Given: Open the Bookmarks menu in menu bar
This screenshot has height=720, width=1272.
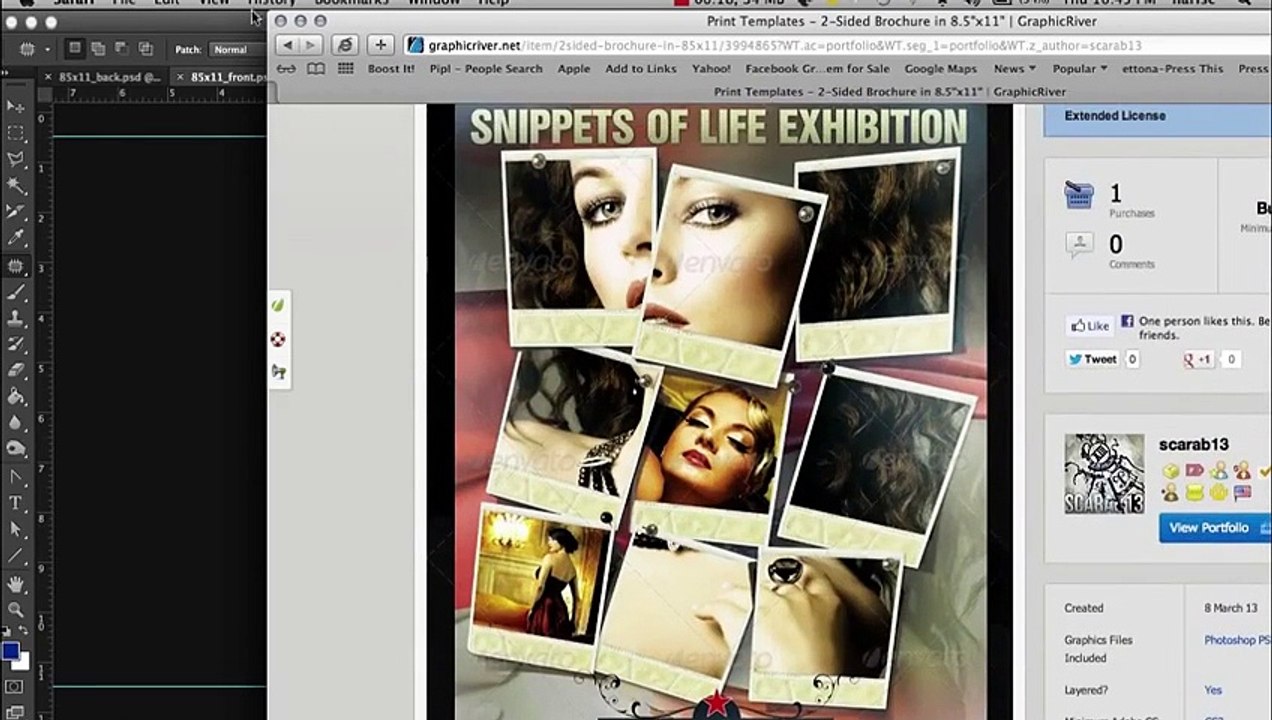Looking at the screenshot, I should (x=351, y=3).
